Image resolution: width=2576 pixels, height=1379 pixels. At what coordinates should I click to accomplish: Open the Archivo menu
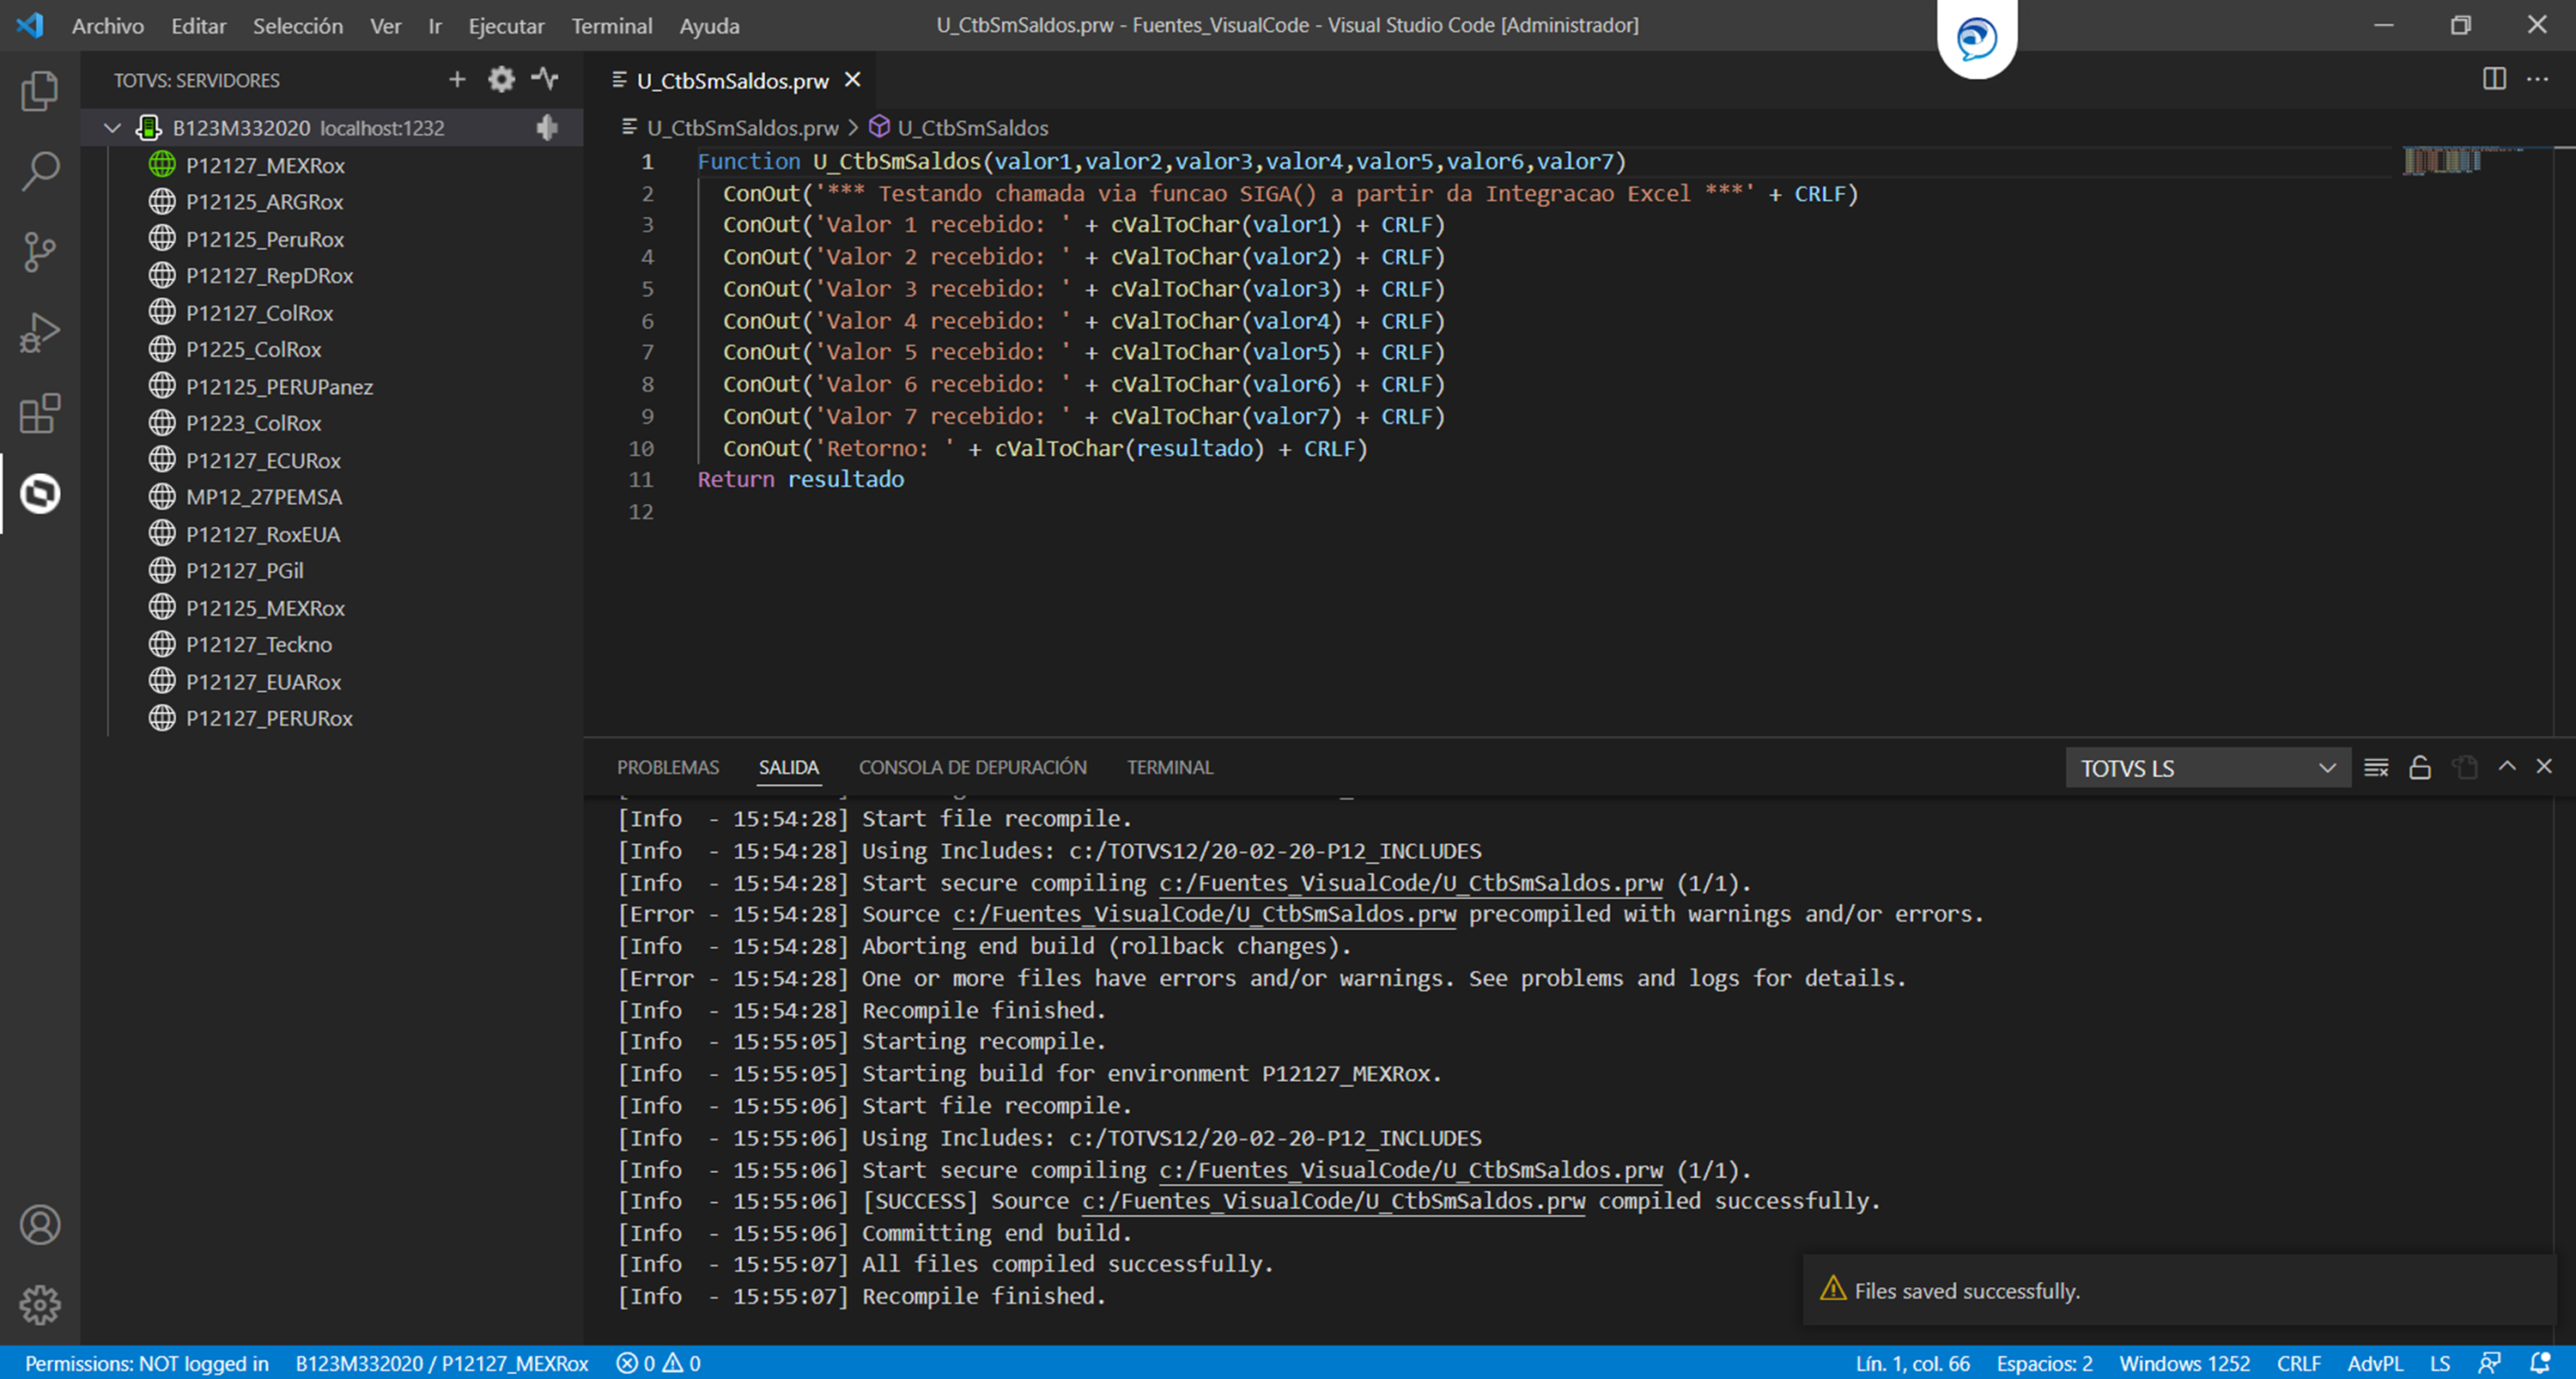click(108, 26)
